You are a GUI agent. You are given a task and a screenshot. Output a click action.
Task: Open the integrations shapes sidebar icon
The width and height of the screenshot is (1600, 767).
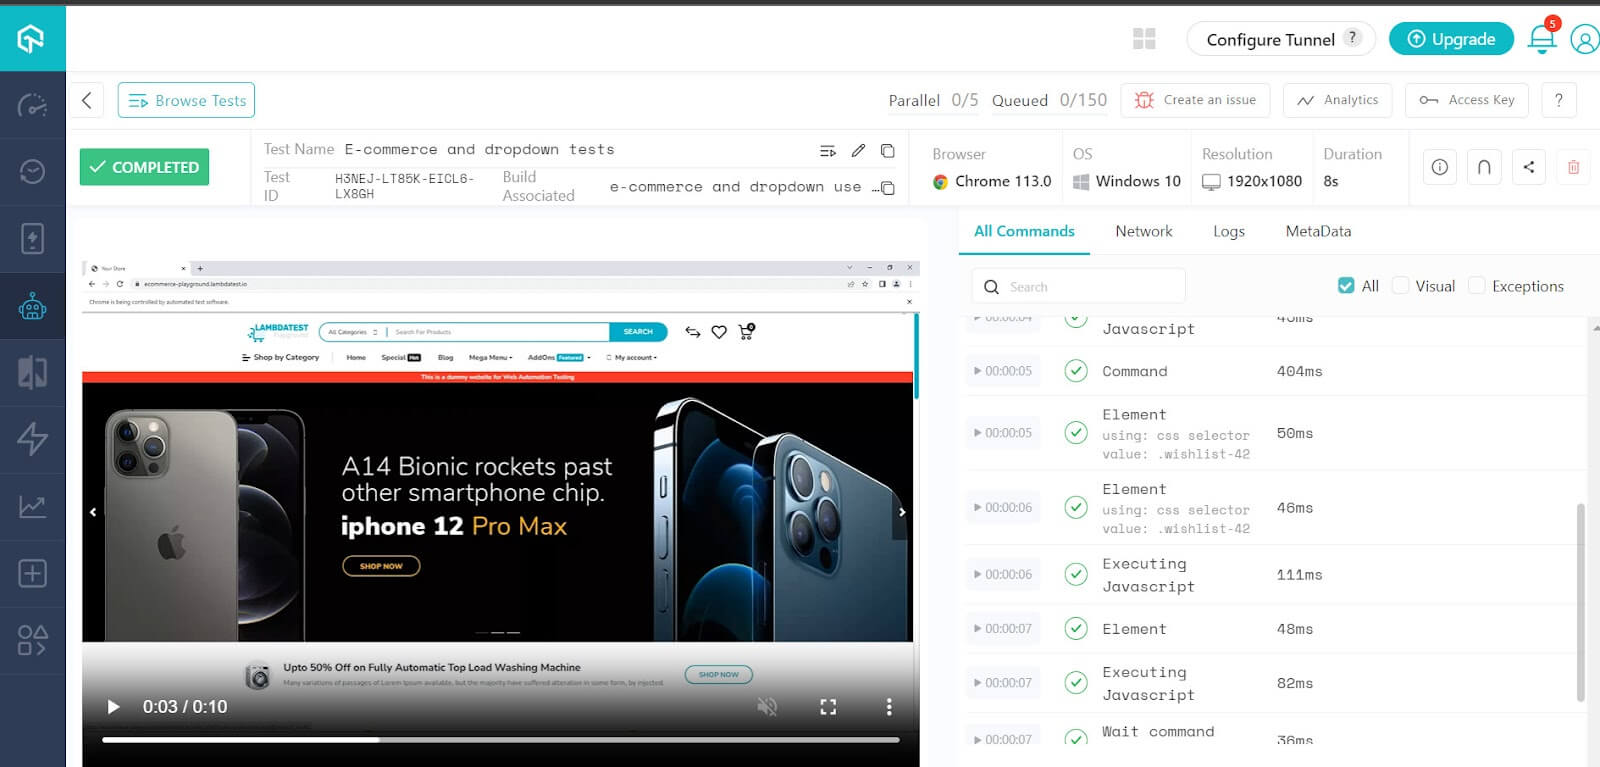(x=32, y=640)
